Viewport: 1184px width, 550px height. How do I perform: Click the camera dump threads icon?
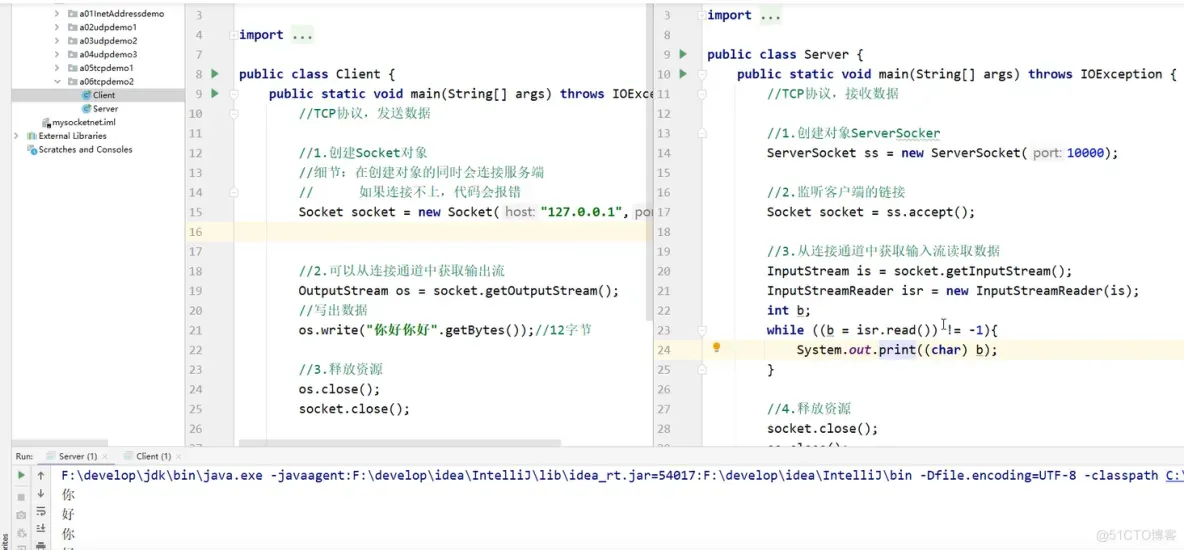[x=21, y=514]
